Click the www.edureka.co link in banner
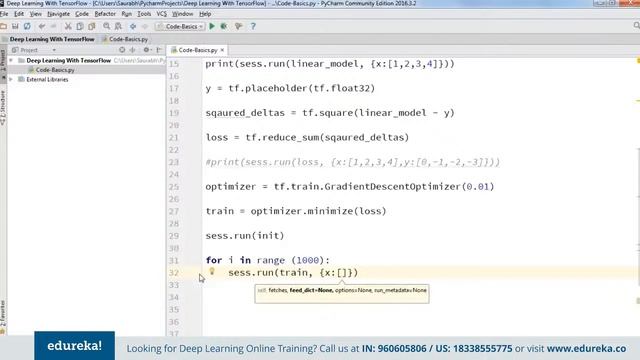 tap(586, 349)
